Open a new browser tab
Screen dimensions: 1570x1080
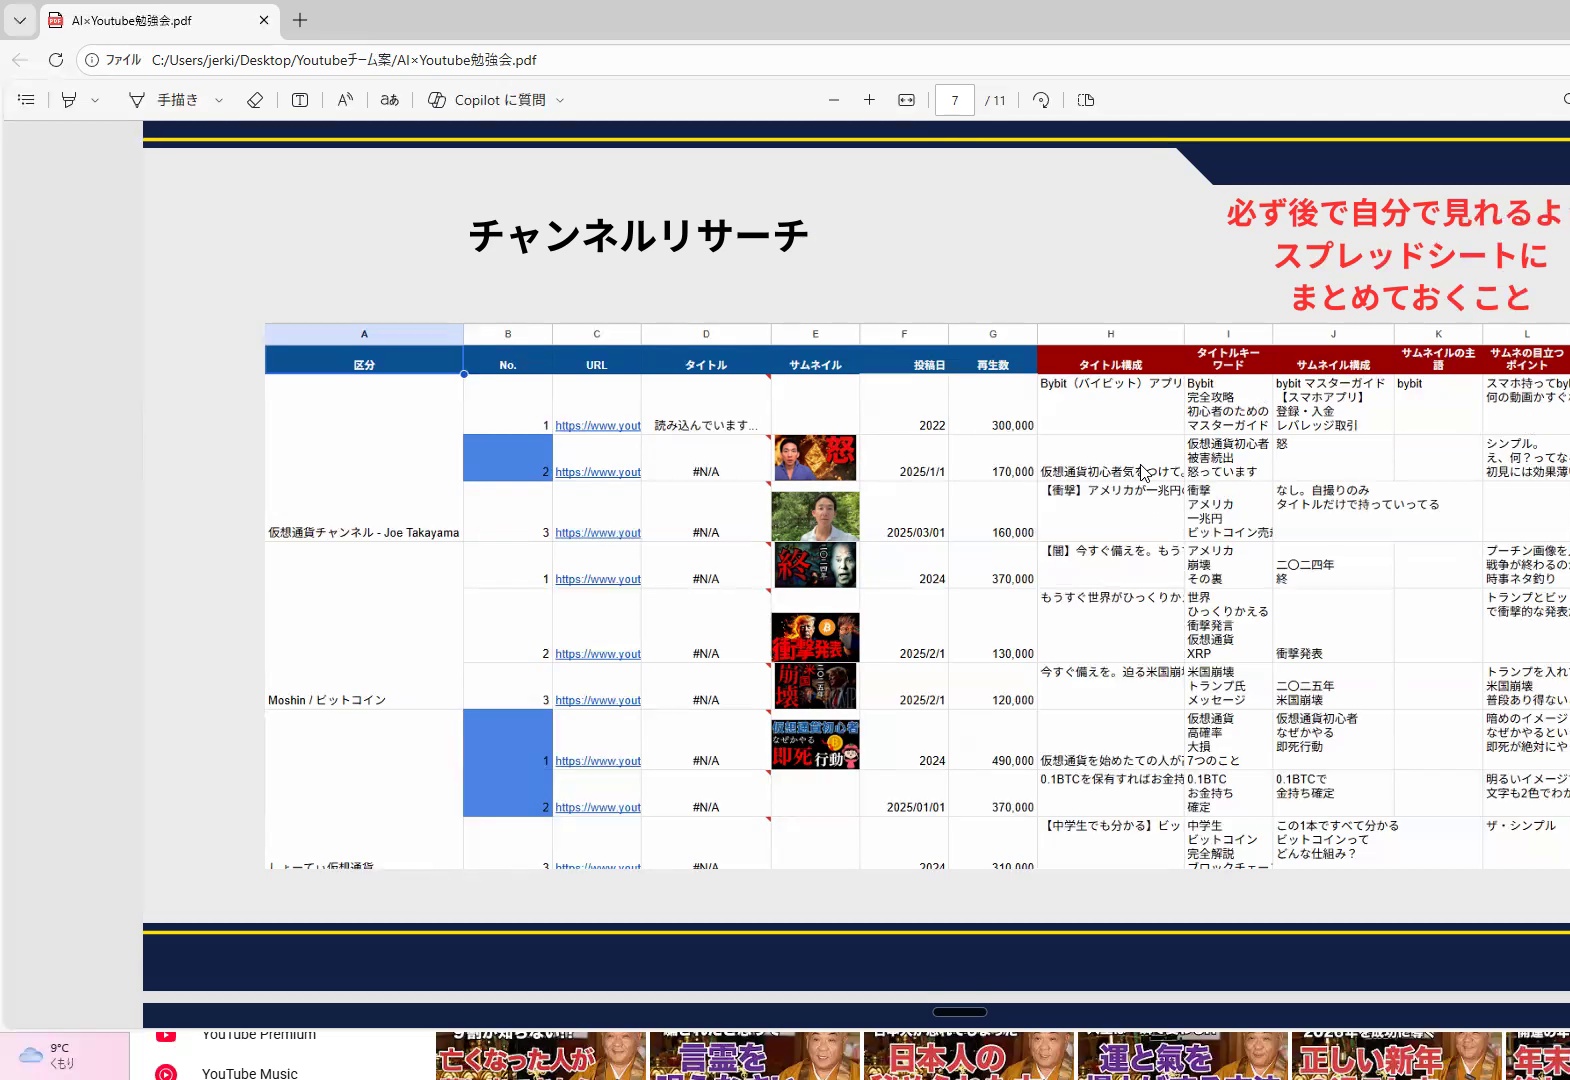click(300, 20)
